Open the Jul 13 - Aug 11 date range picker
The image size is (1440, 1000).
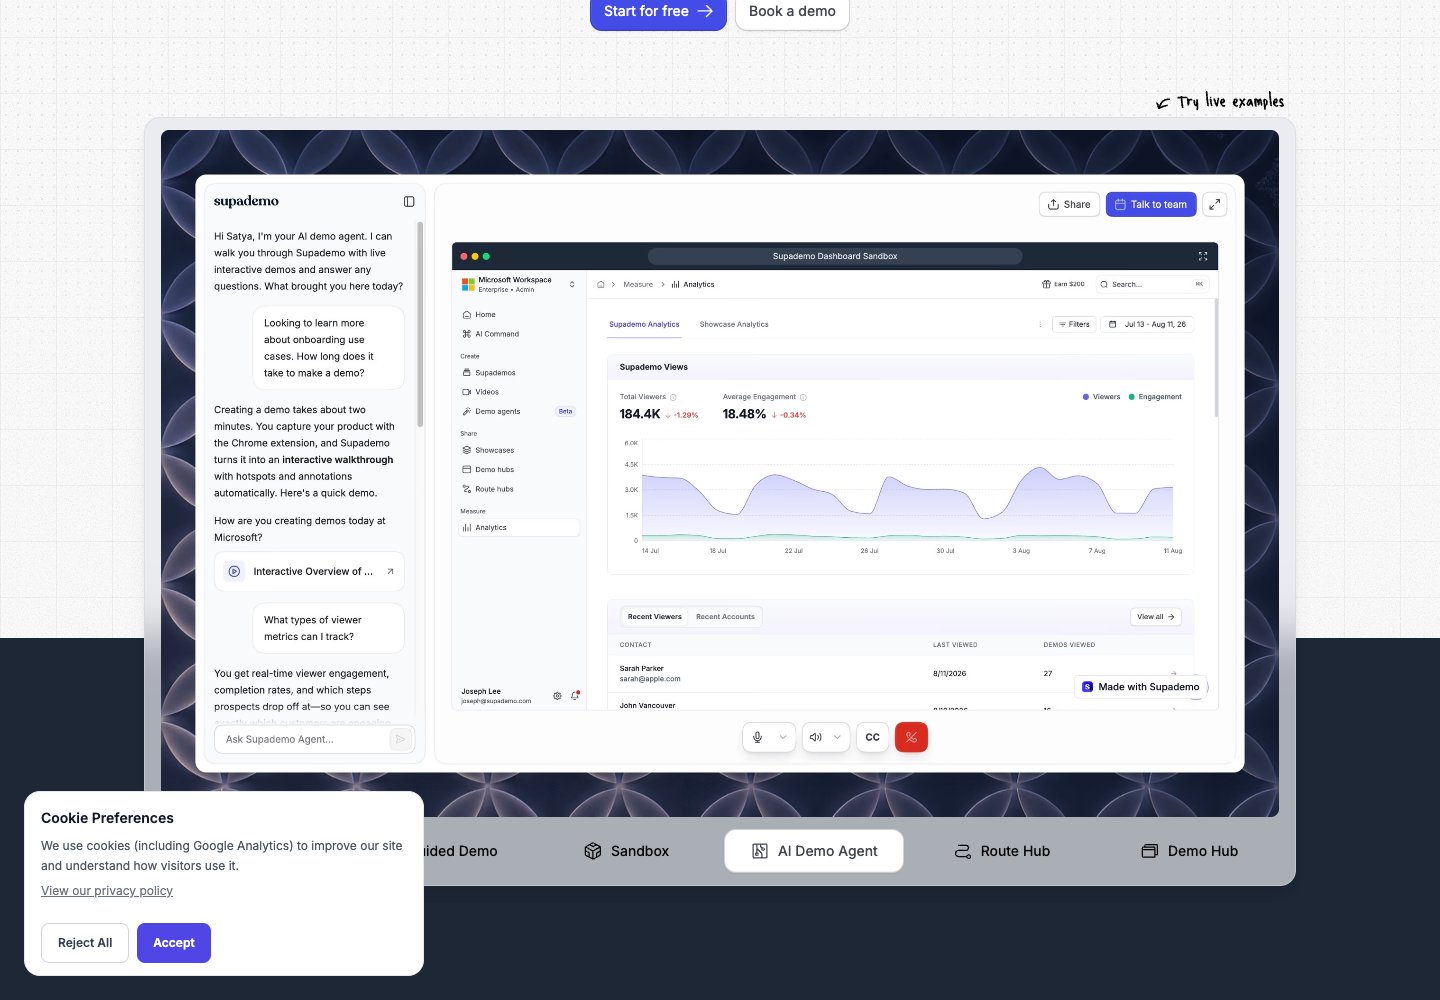point(1147,324)
